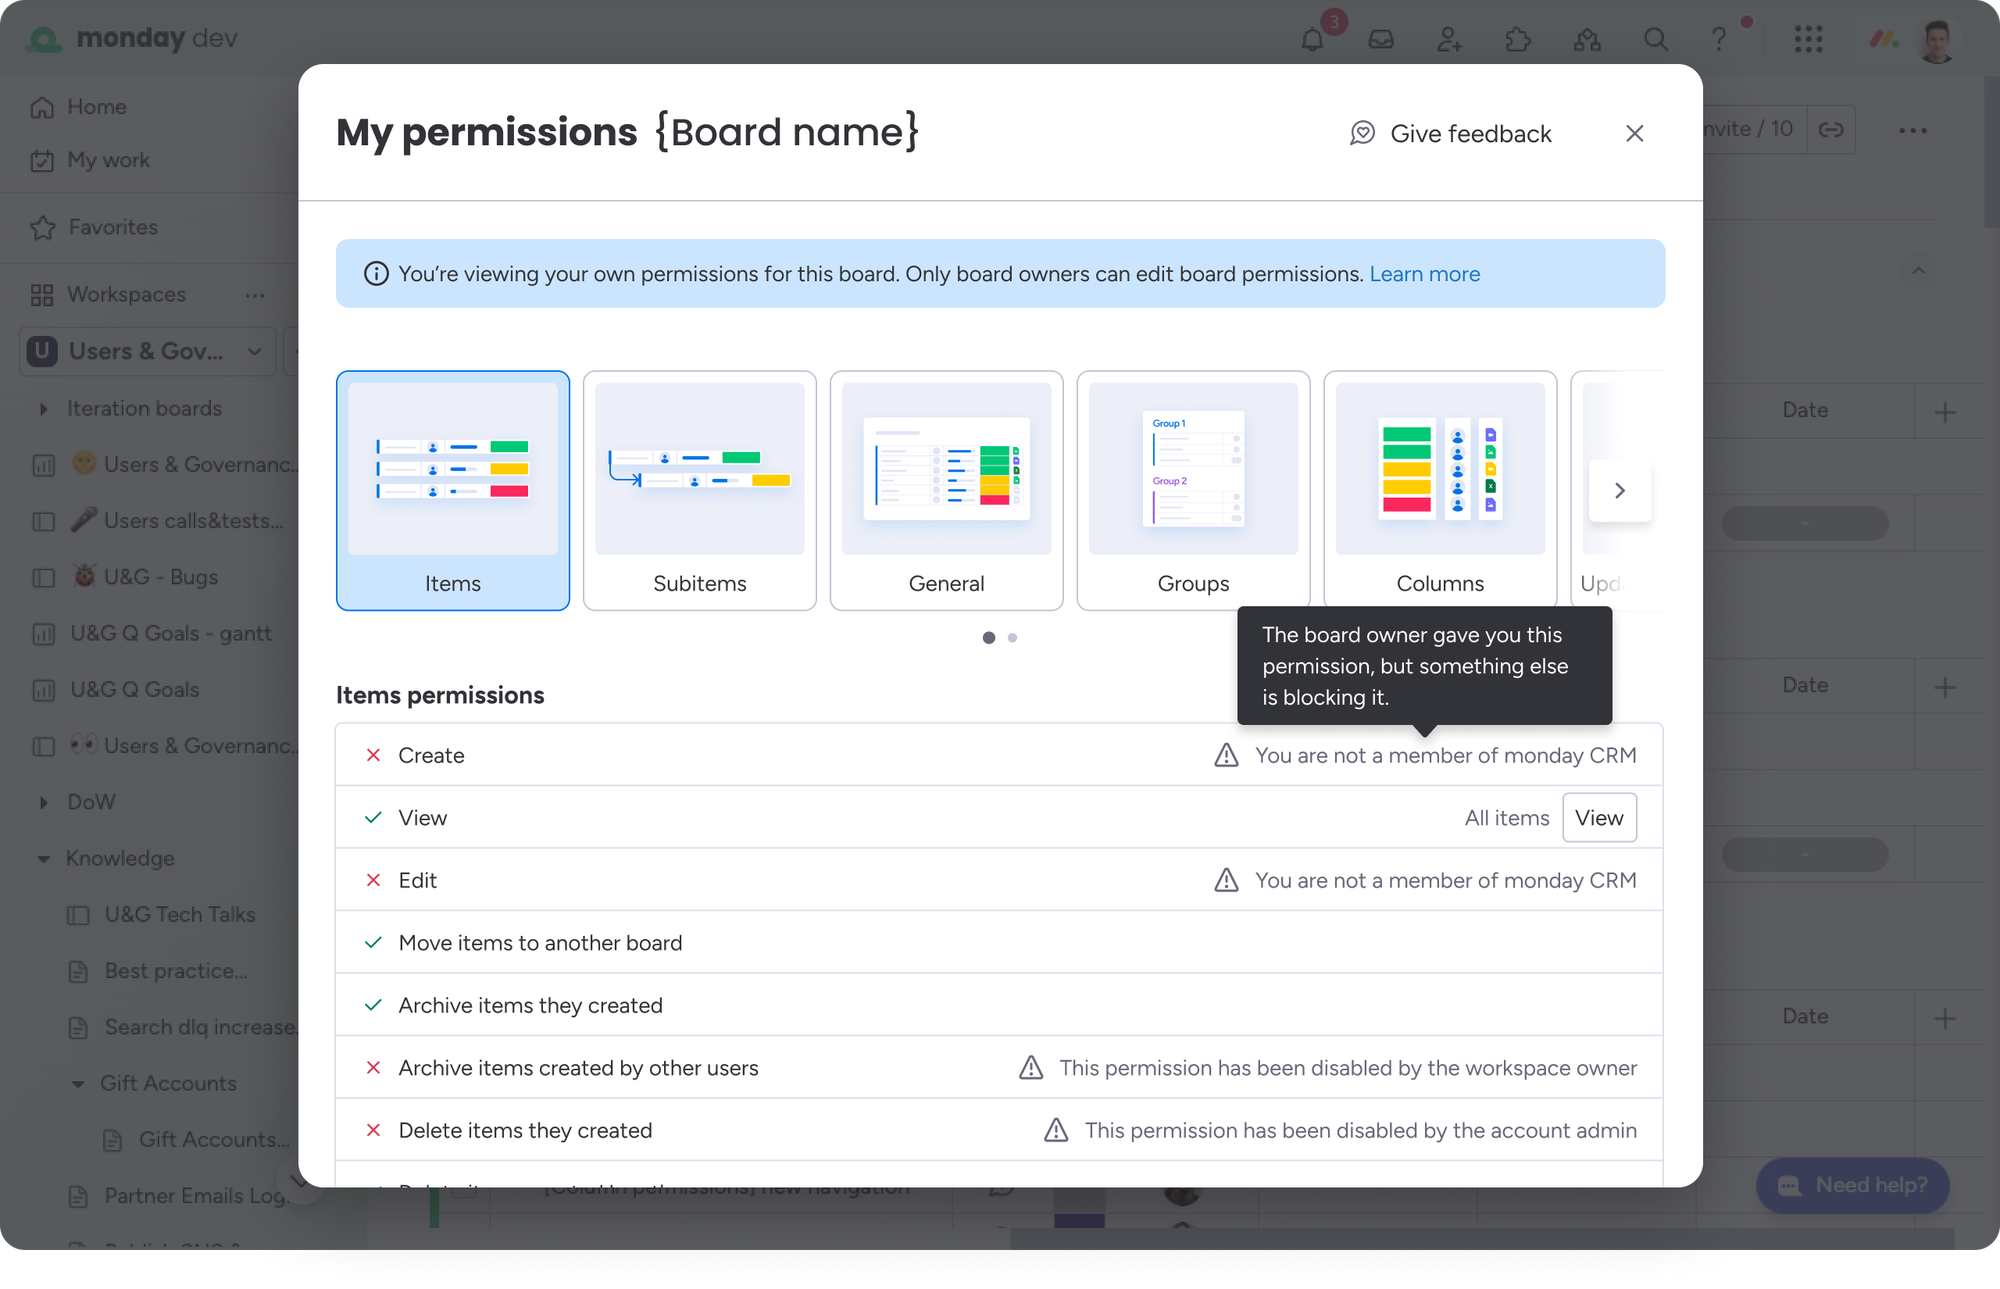
Task: Click the info icon in blue banner
Action: 376,274
